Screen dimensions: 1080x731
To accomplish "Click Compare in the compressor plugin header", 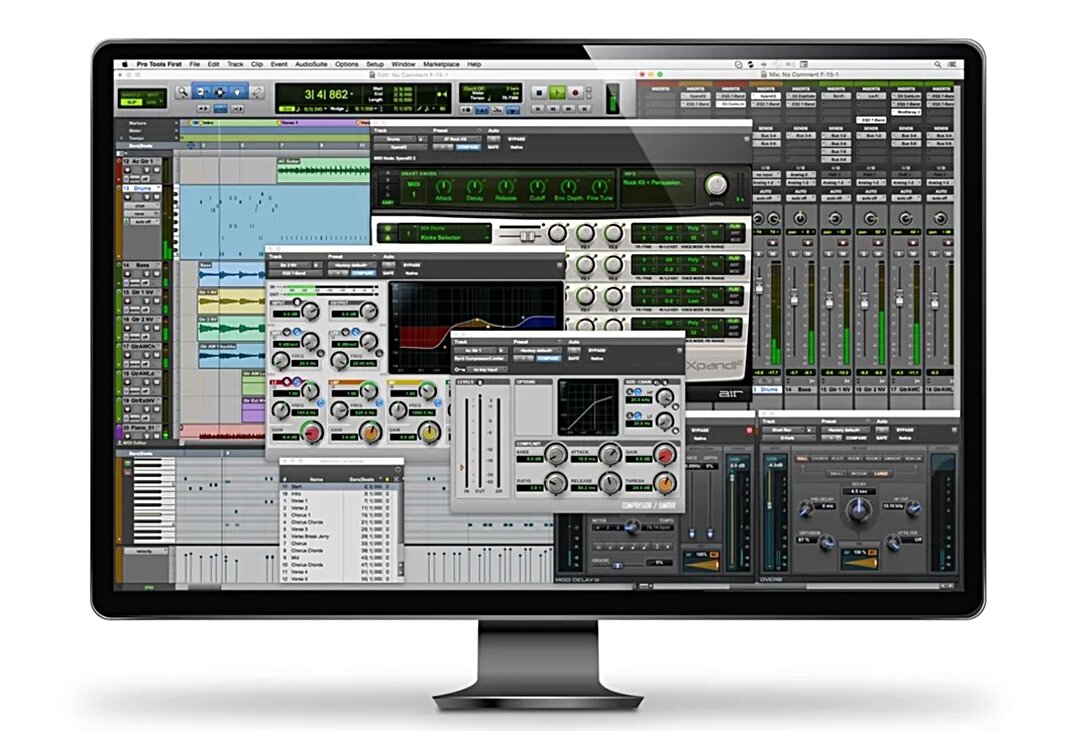I will [x=548, y=359].
